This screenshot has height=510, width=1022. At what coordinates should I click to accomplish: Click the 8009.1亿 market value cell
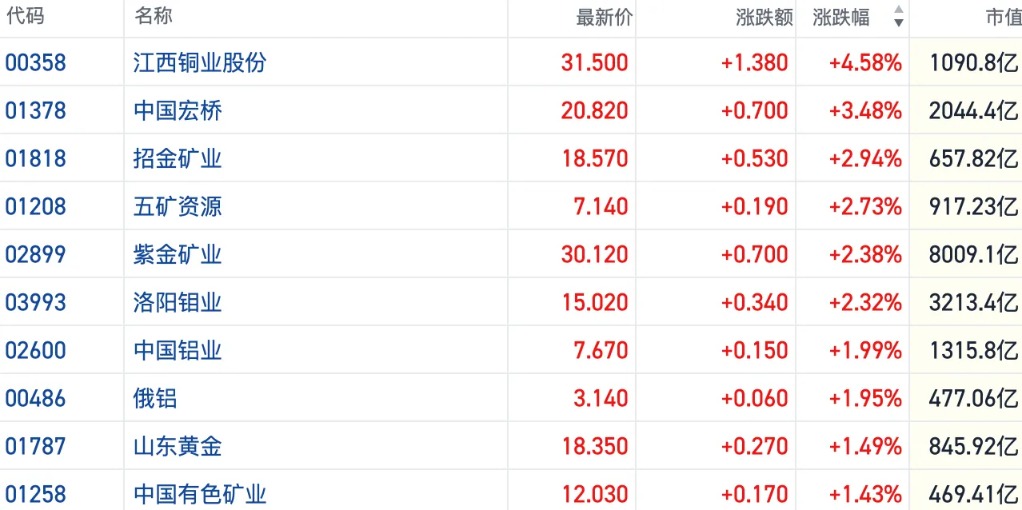974,254
